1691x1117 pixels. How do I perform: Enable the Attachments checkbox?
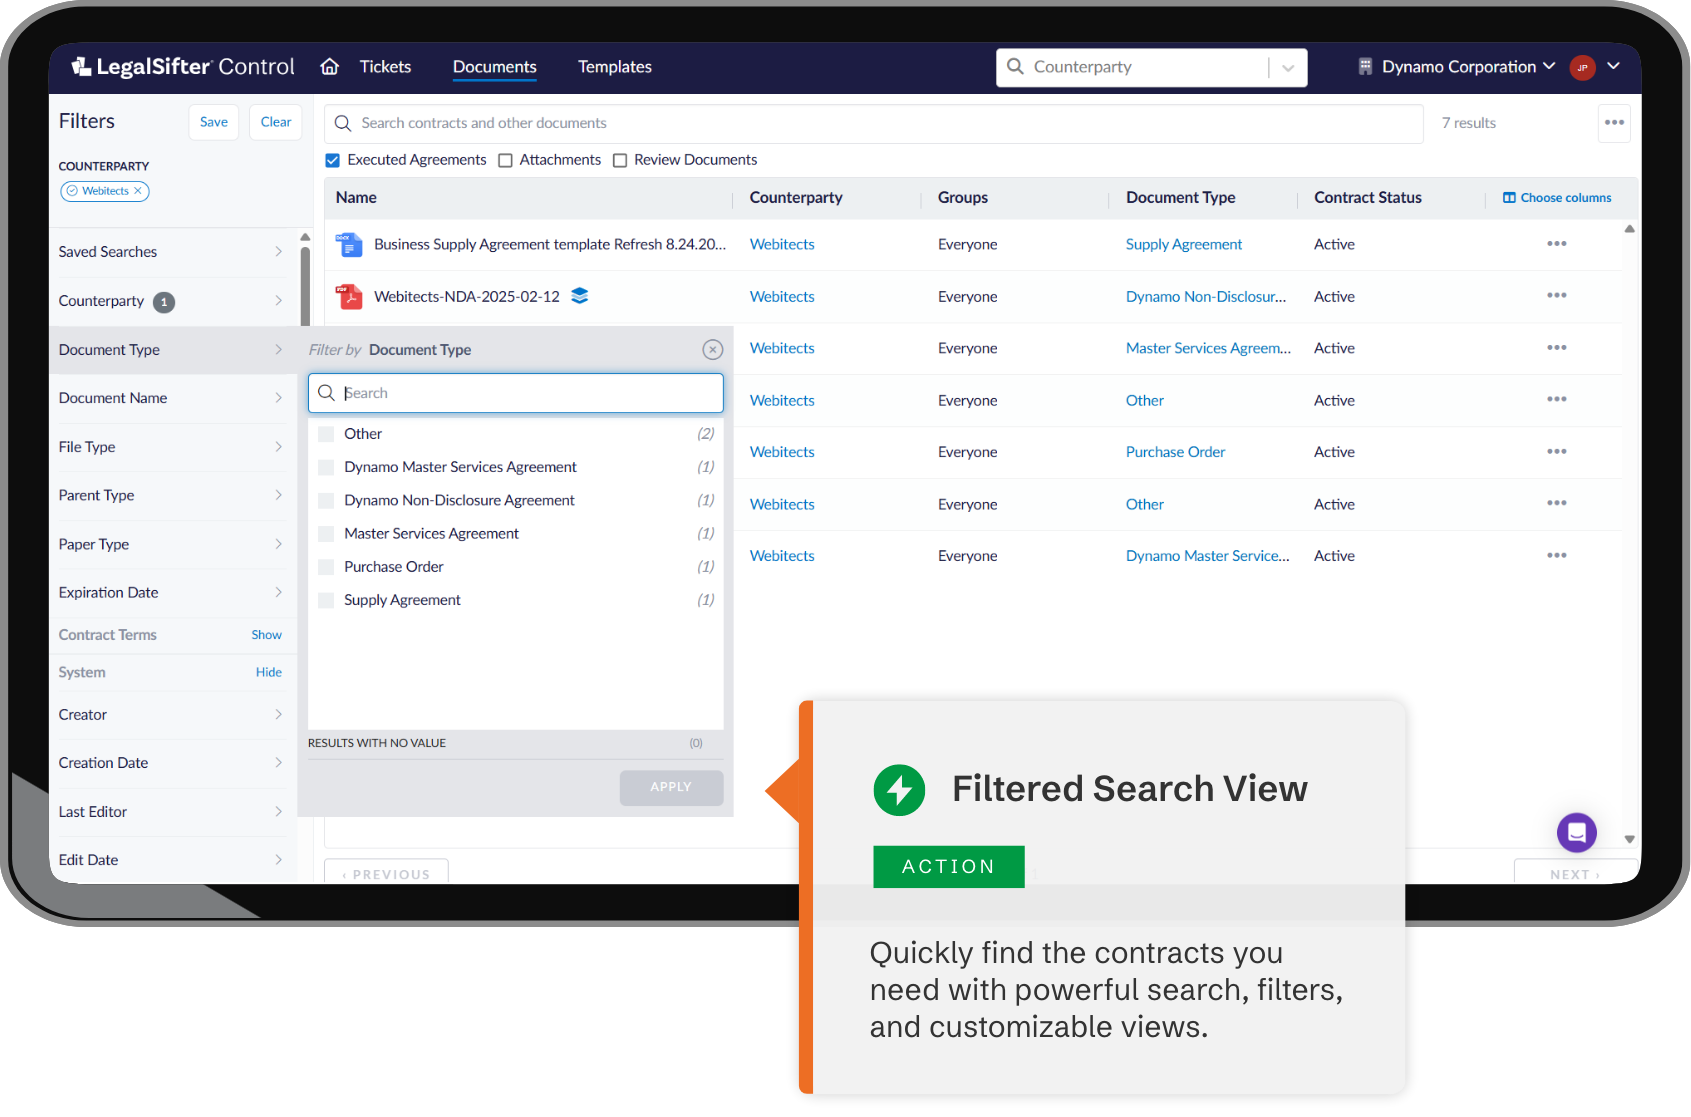pos(506,160)
